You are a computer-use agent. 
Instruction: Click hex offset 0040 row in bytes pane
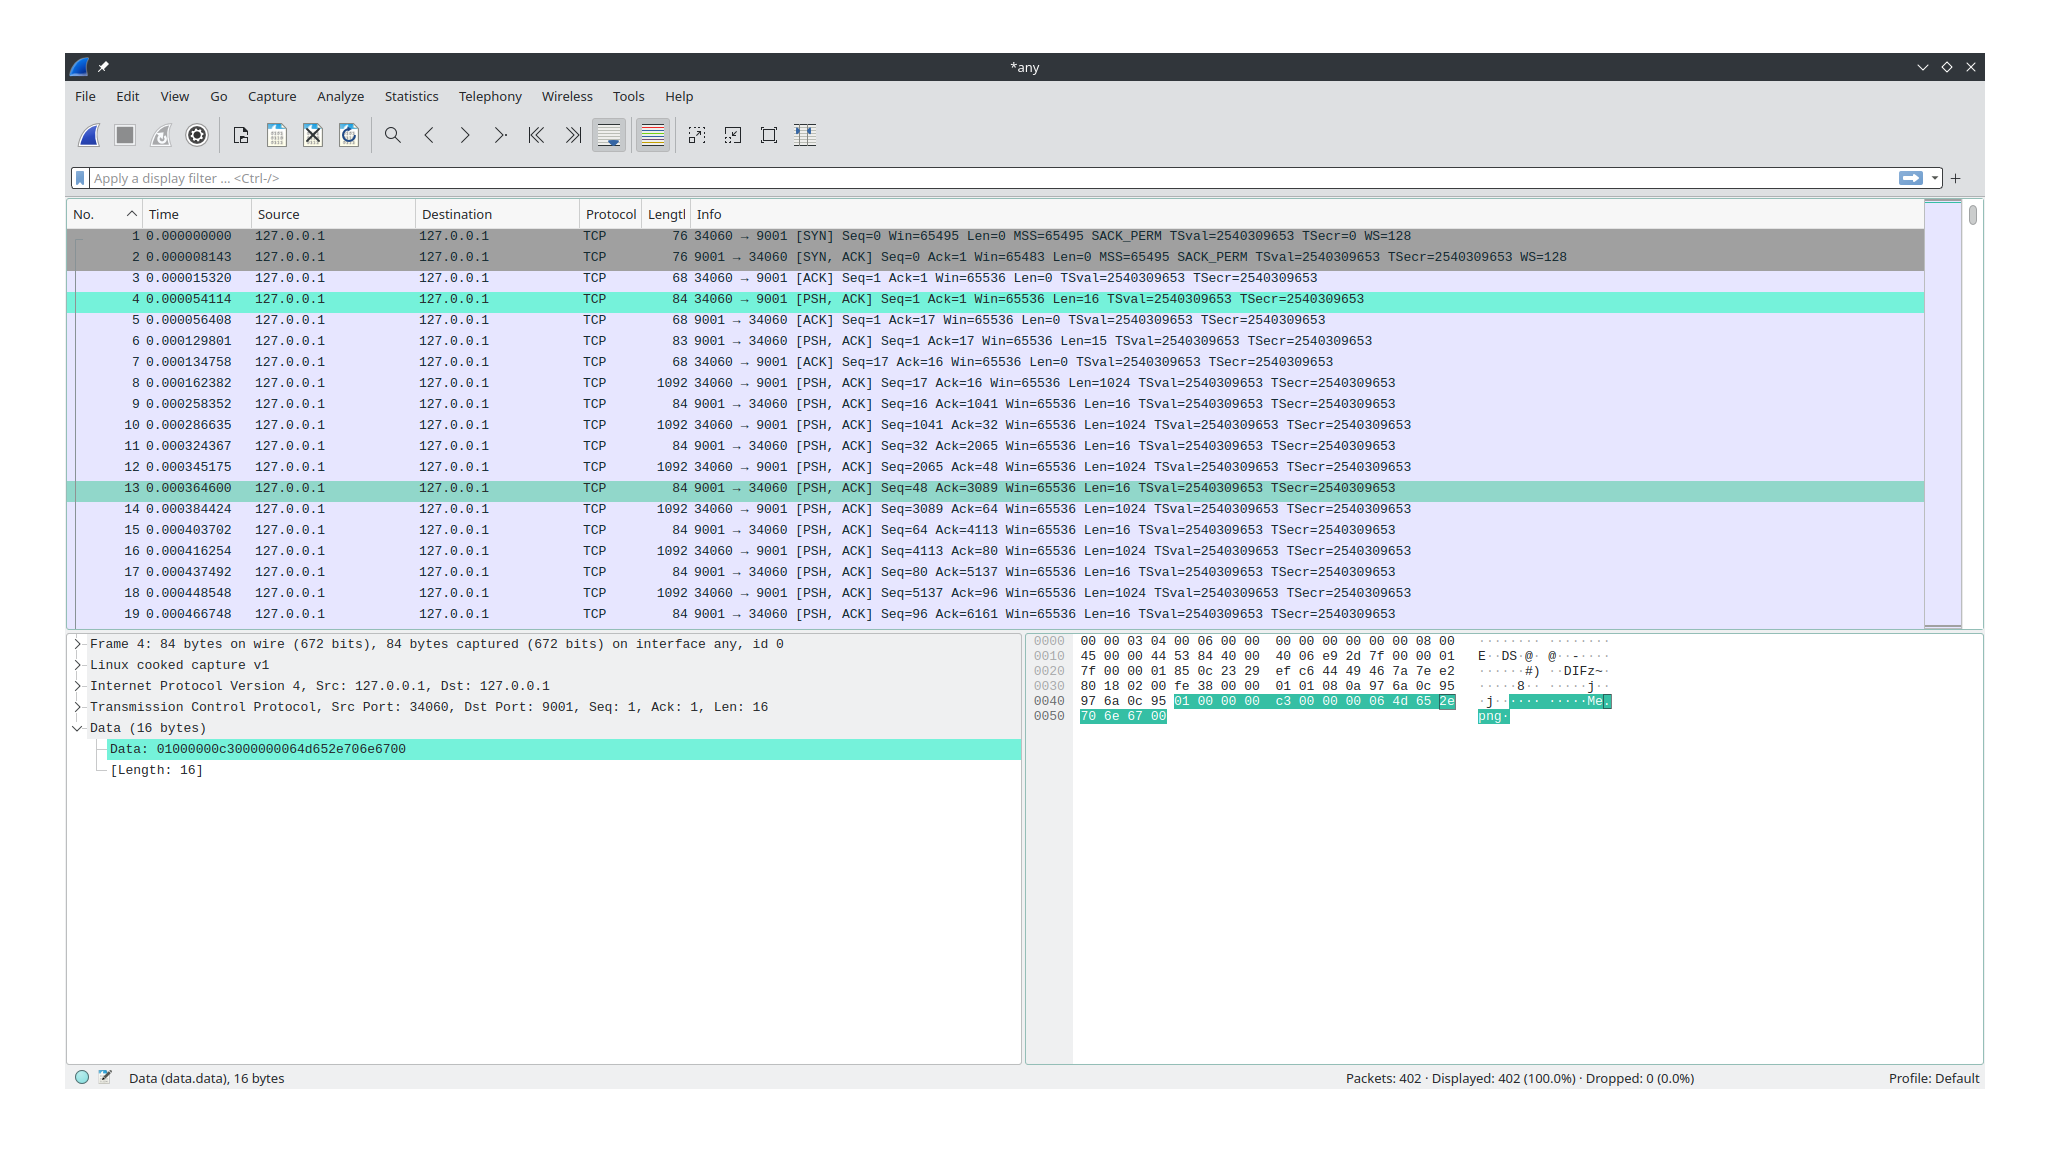click(1049, 701)
